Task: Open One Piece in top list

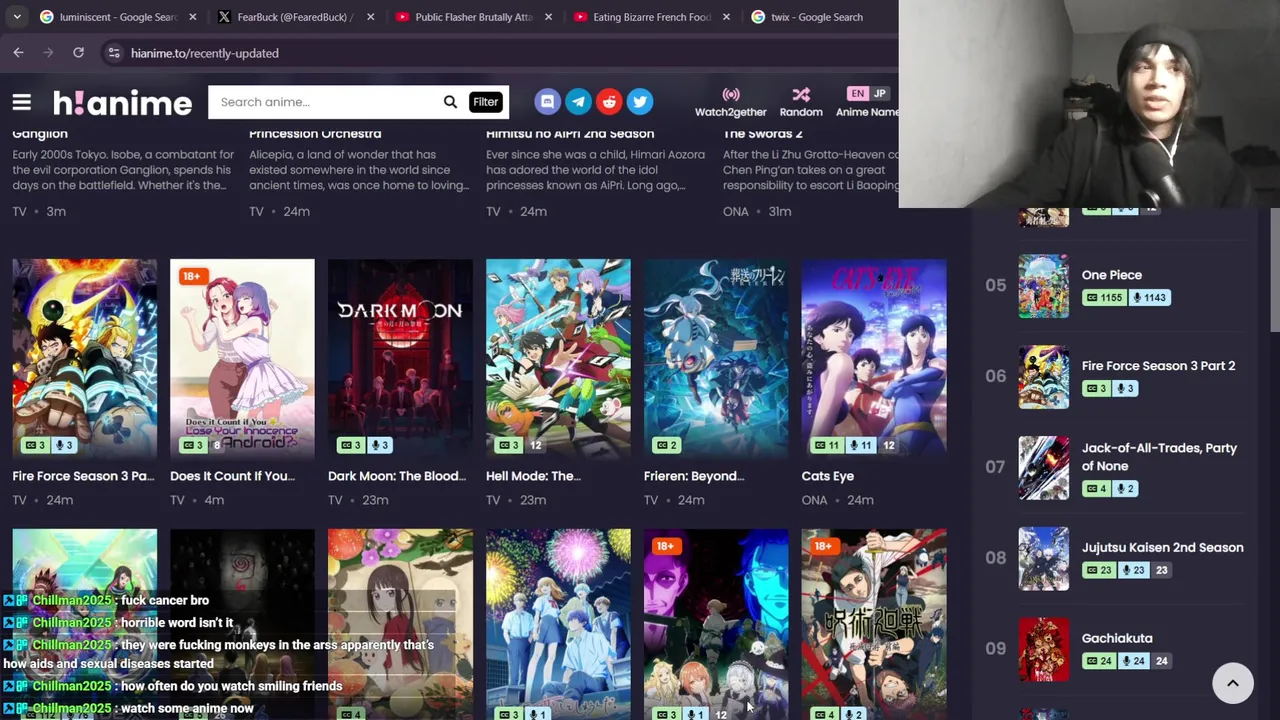Action: (1112, 275)
